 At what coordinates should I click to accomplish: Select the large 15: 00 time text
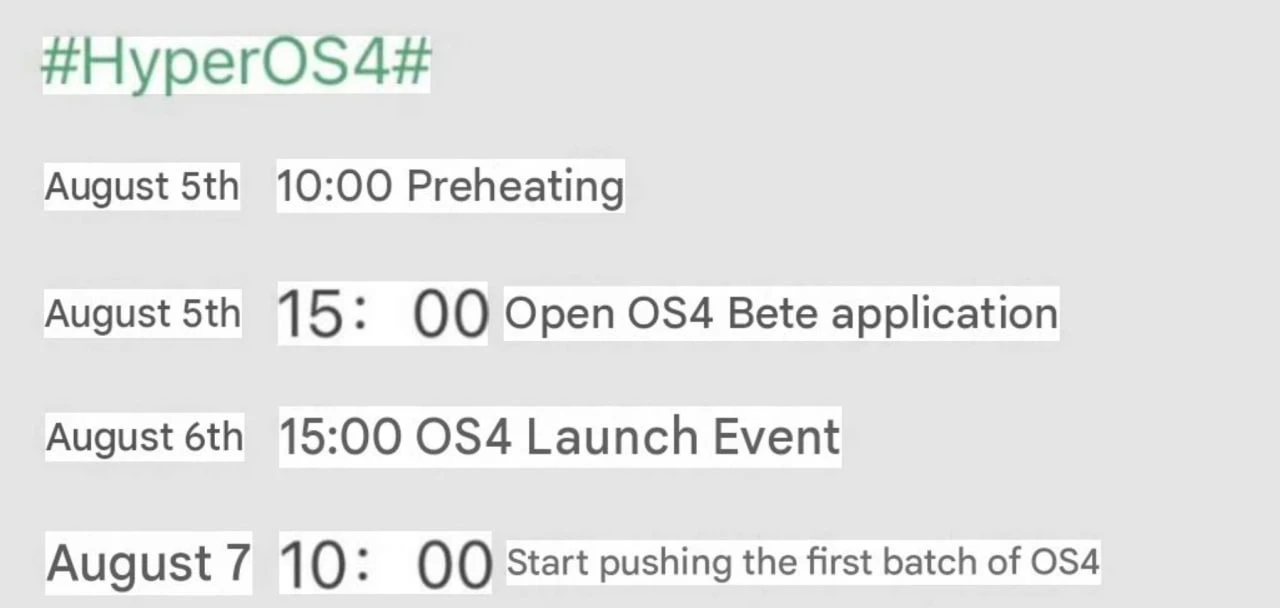coord(383,314)
